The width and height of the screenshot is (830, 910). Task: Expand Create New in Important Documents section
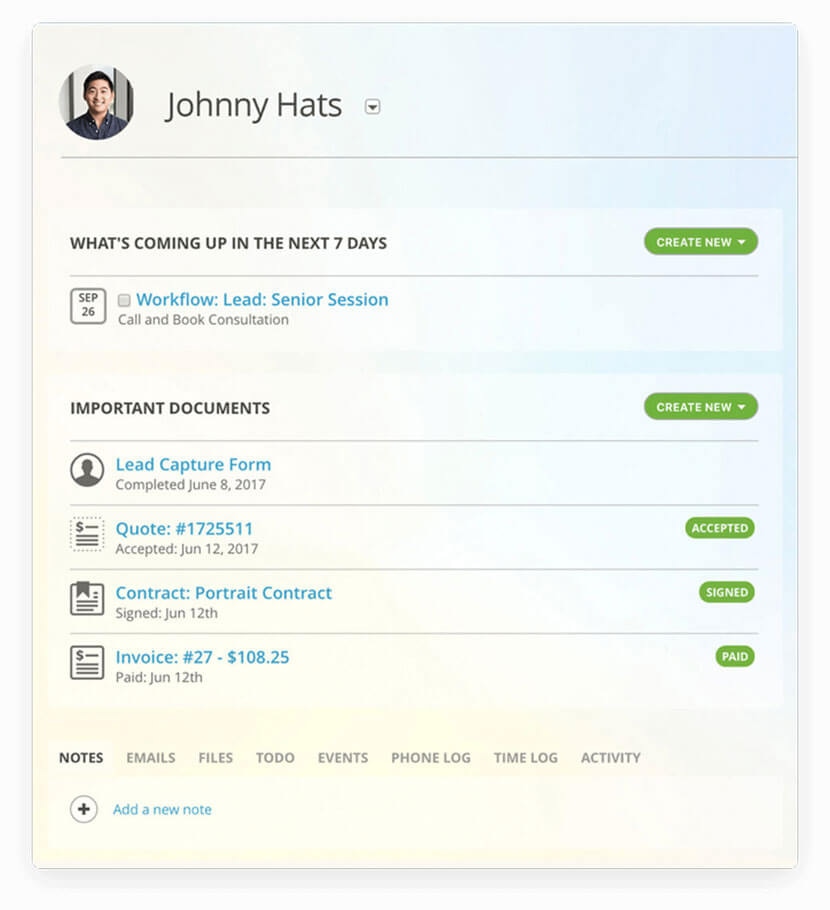click(x=700, y=407)
